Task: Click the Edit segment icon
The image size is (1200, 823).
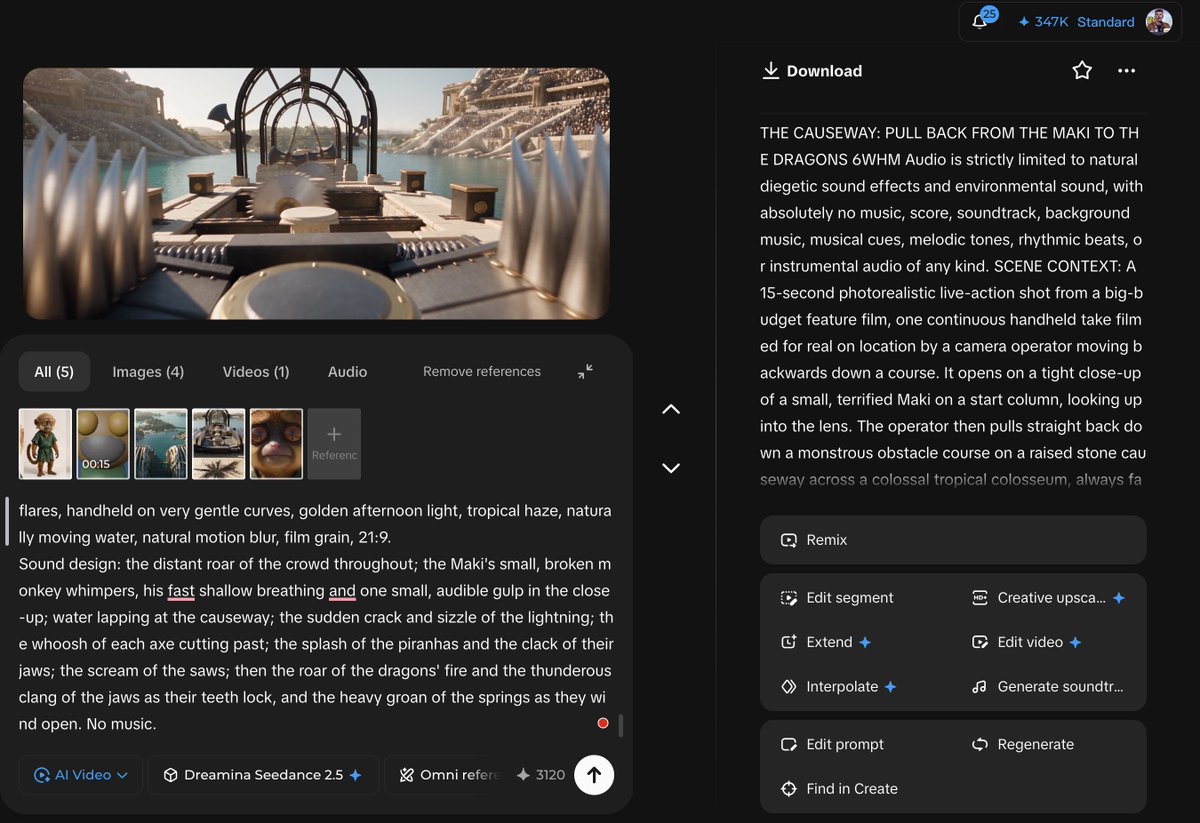Action: (x=789, y=598)
